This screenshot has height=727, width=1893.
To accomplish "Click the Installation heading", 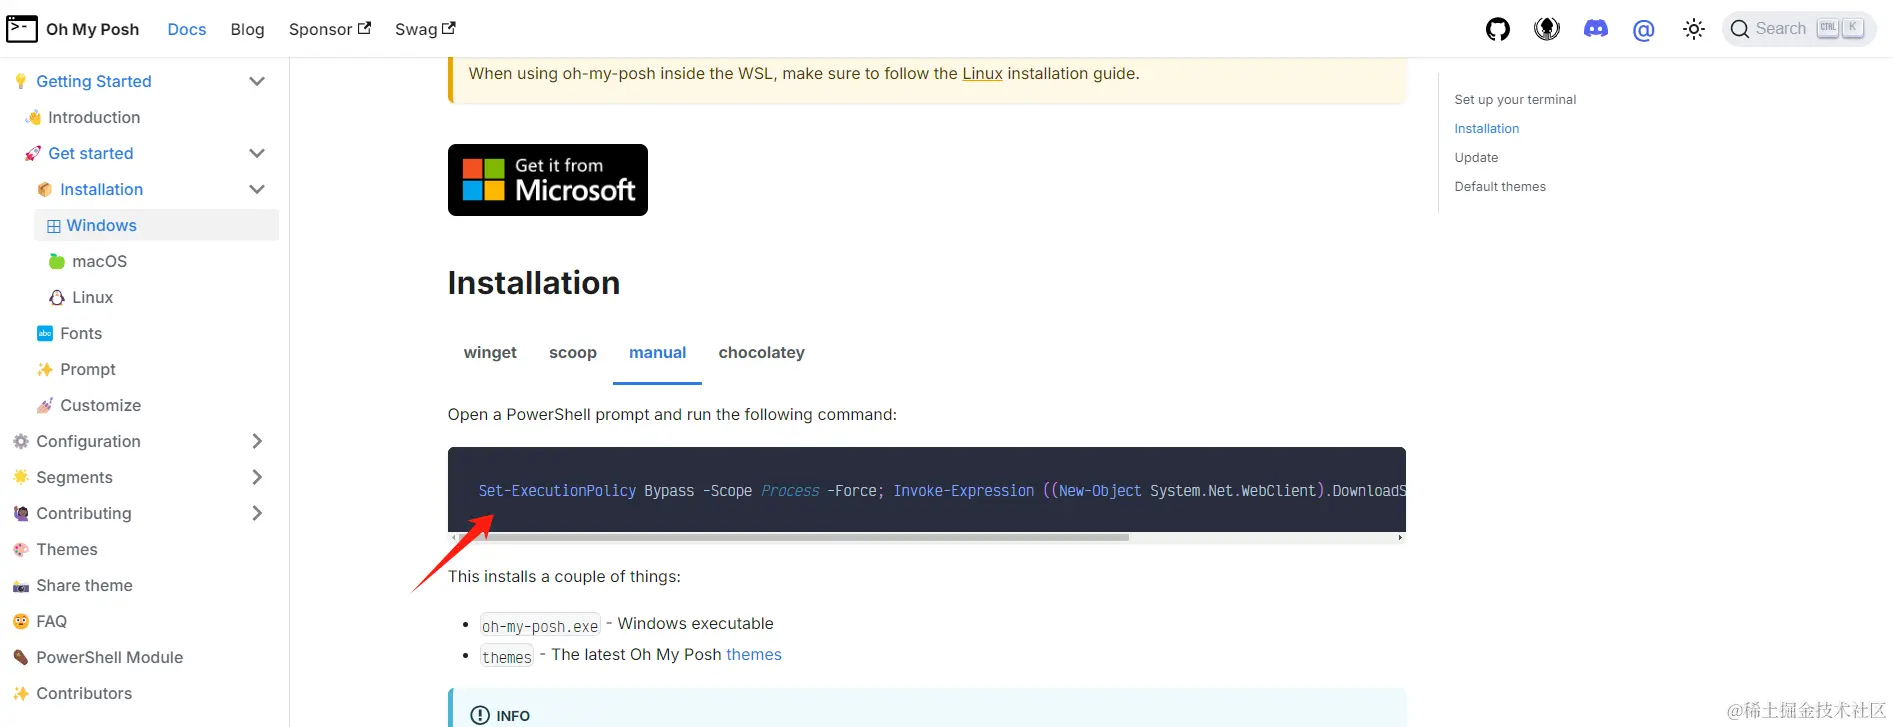I will [x=534, y=283].
